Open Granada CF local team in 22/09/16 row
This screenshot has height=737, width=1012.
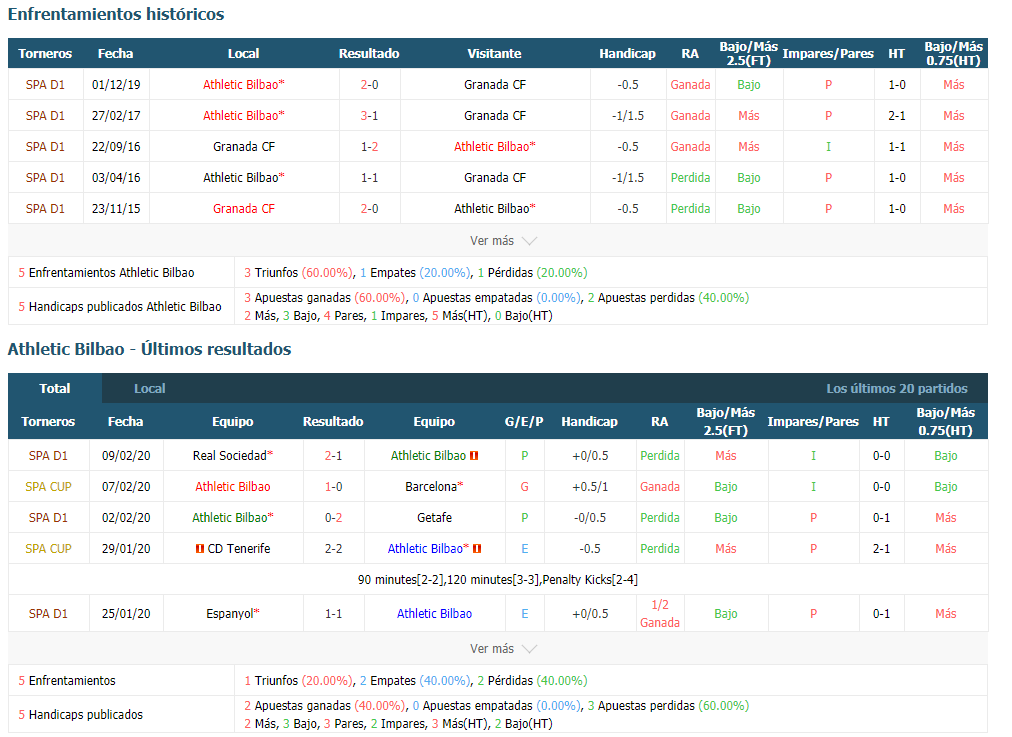[x=244, y=146]
